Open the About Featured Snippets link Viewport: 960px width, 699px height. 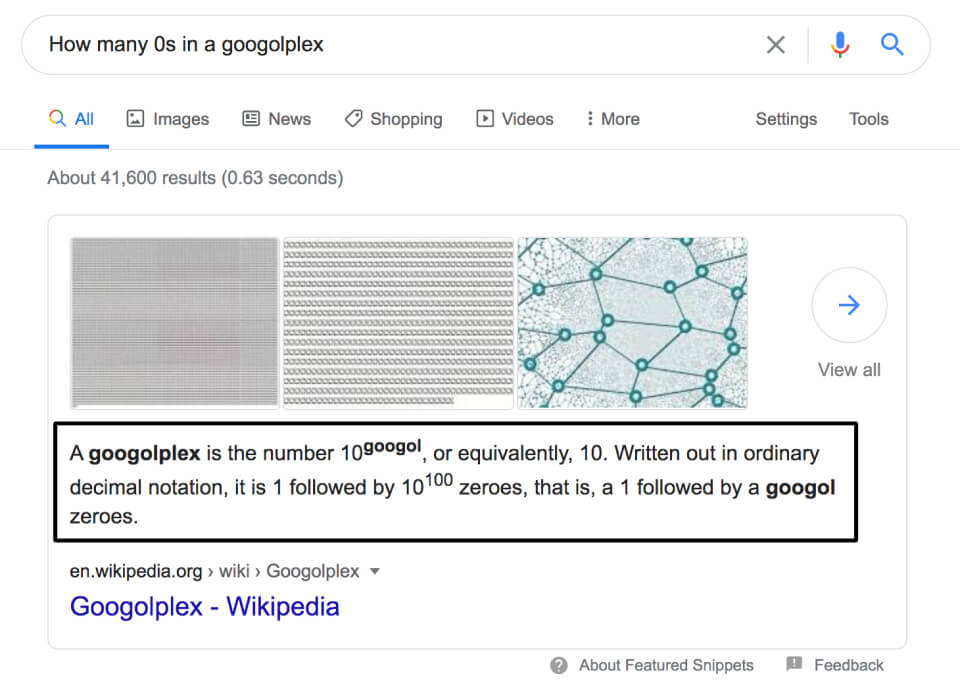666,665
